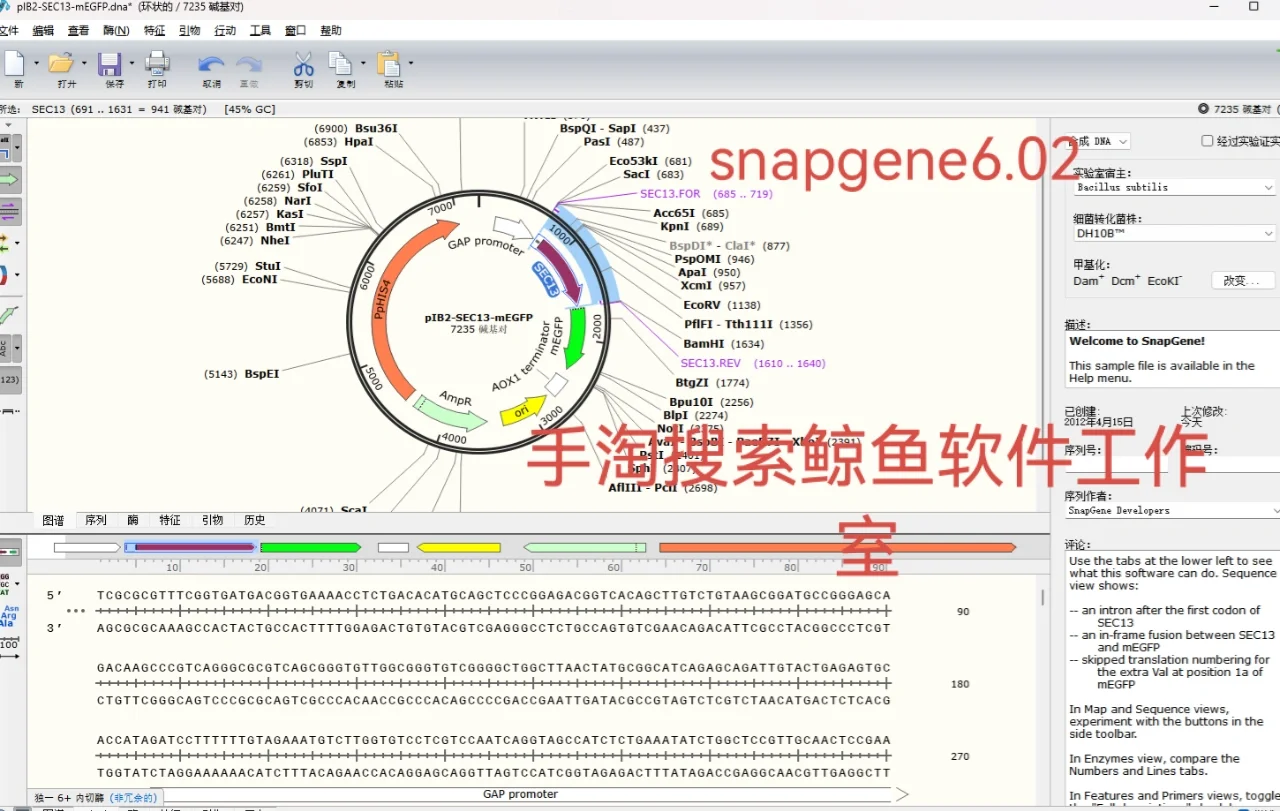Viewport: 1280px width, 811px height.
Task: Click the 100 scale ruler side icon
Action: 9,646
